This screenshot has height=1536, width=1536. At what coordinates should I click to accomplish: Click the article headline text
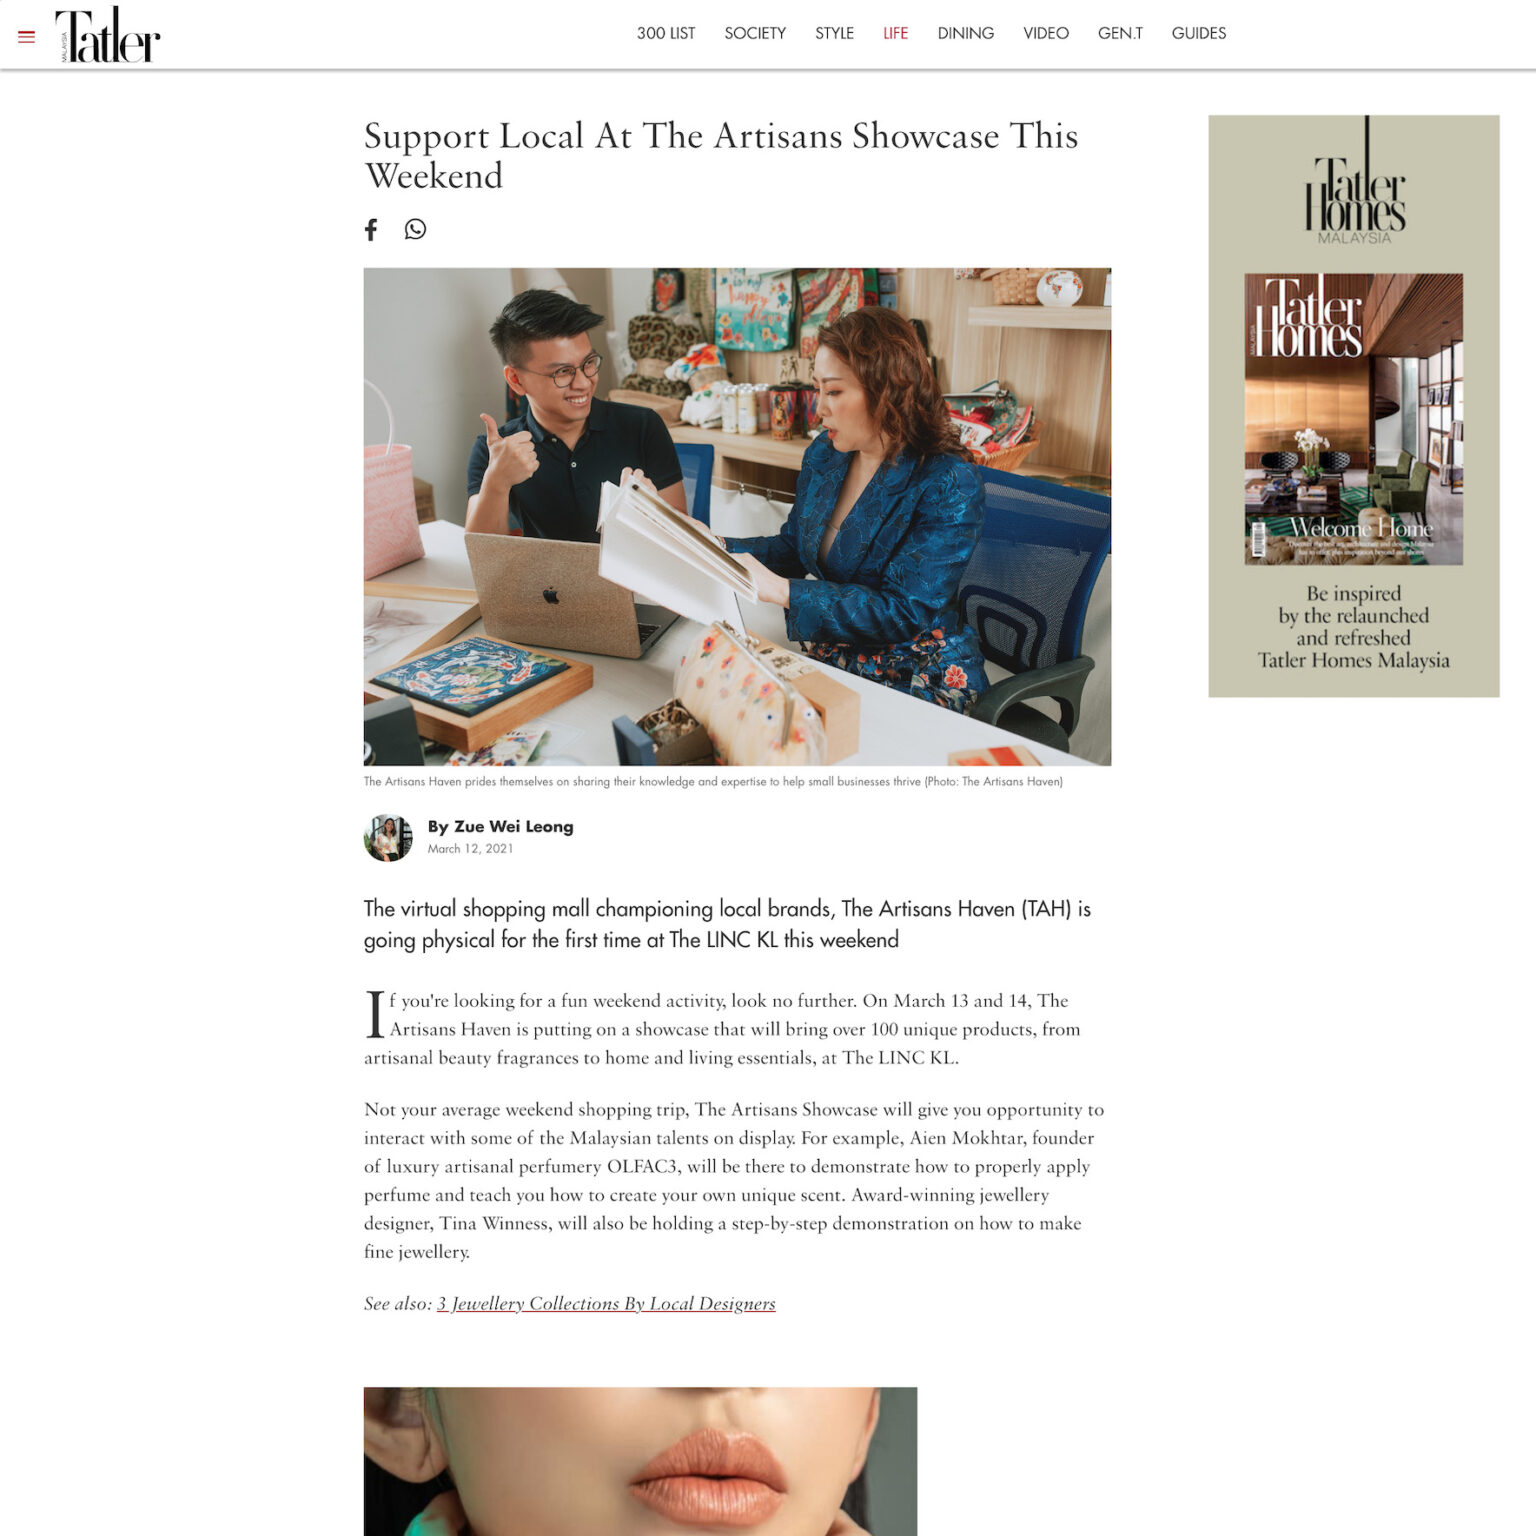coord(721,156)
